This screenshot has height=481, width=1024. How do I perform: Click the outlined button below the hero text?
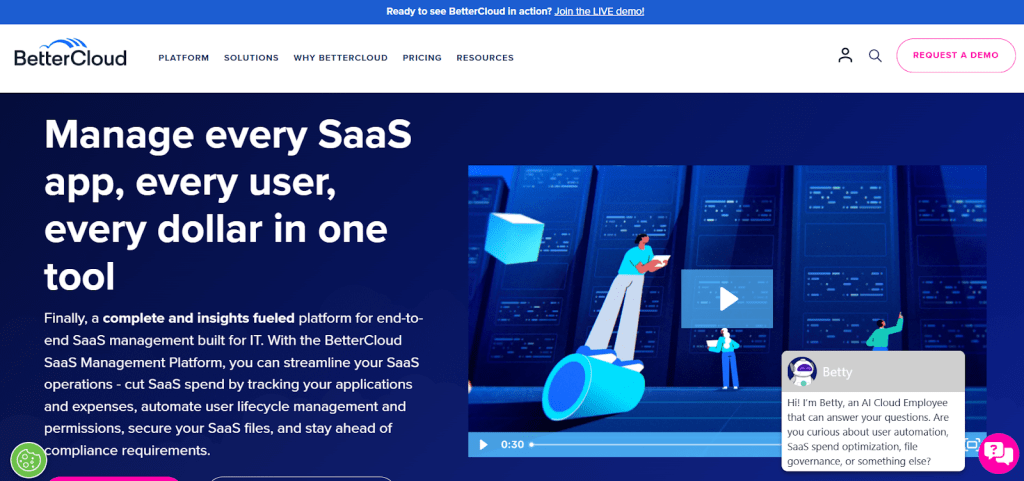tap(300, 478)
